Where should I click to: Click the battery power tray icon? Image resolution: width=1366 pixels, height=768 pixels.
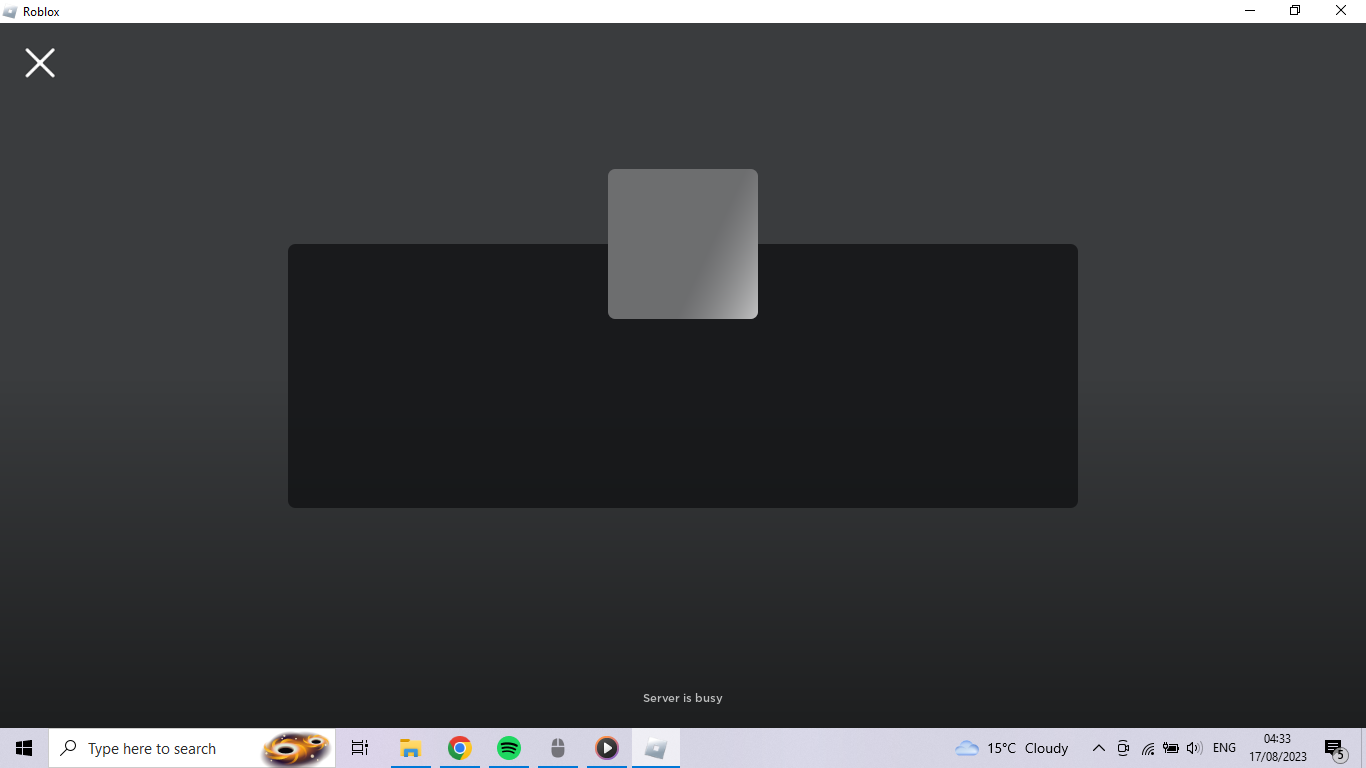tap(1171, 748)
